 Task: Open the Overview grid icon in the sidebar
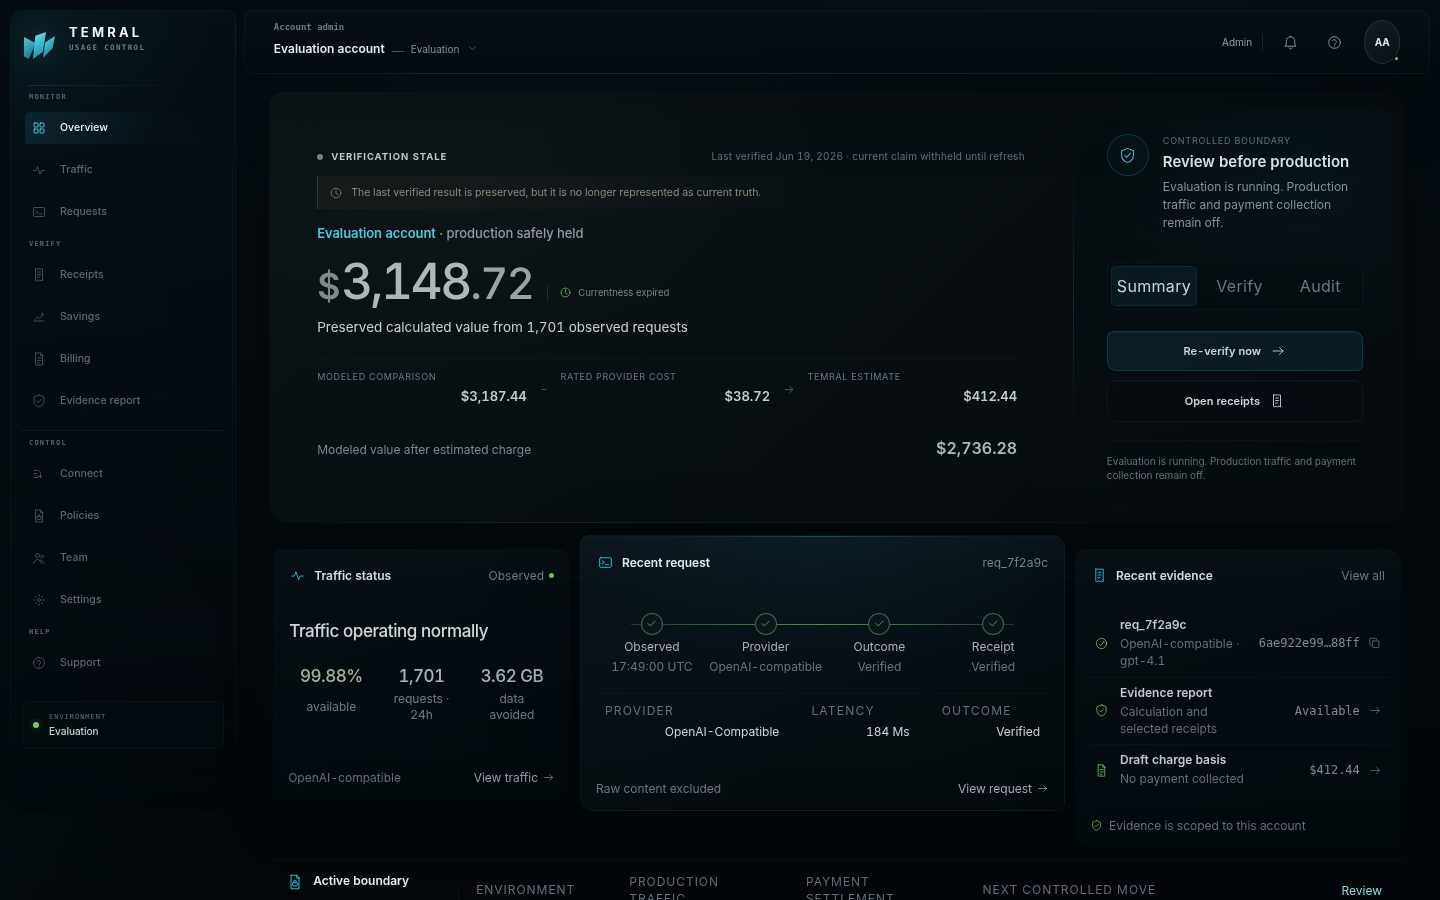[39, 128]
